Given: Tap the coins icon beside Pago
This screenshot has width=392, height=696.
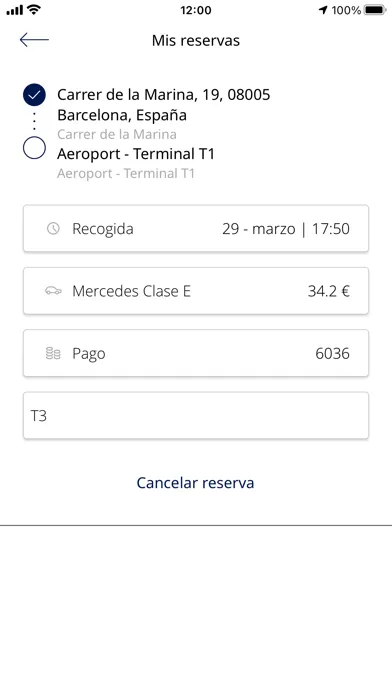Looking at the screenshot, I should click(53, 353).
